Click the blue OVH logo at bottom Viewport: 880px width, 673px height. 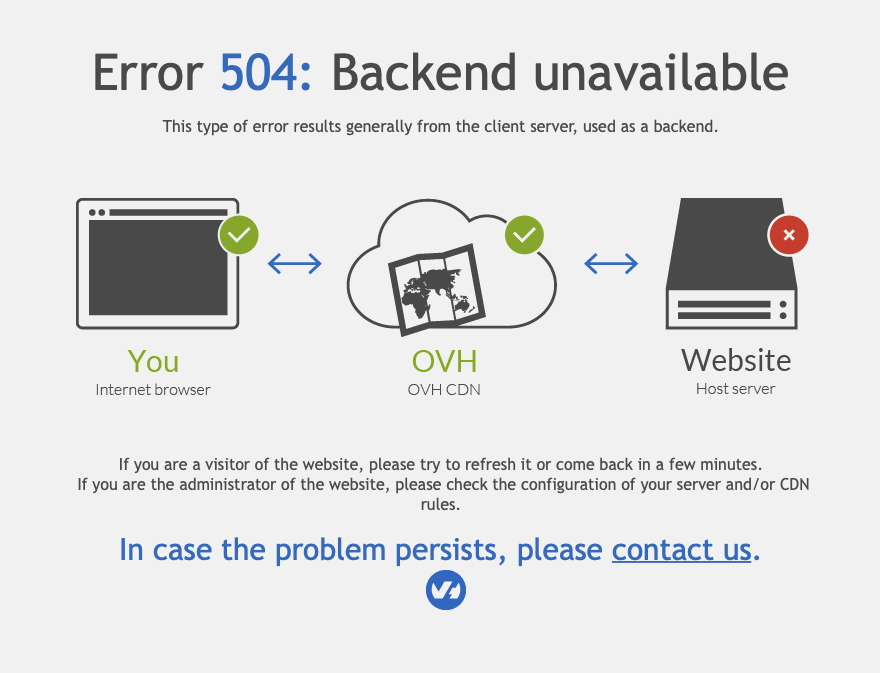click(446, 590)
